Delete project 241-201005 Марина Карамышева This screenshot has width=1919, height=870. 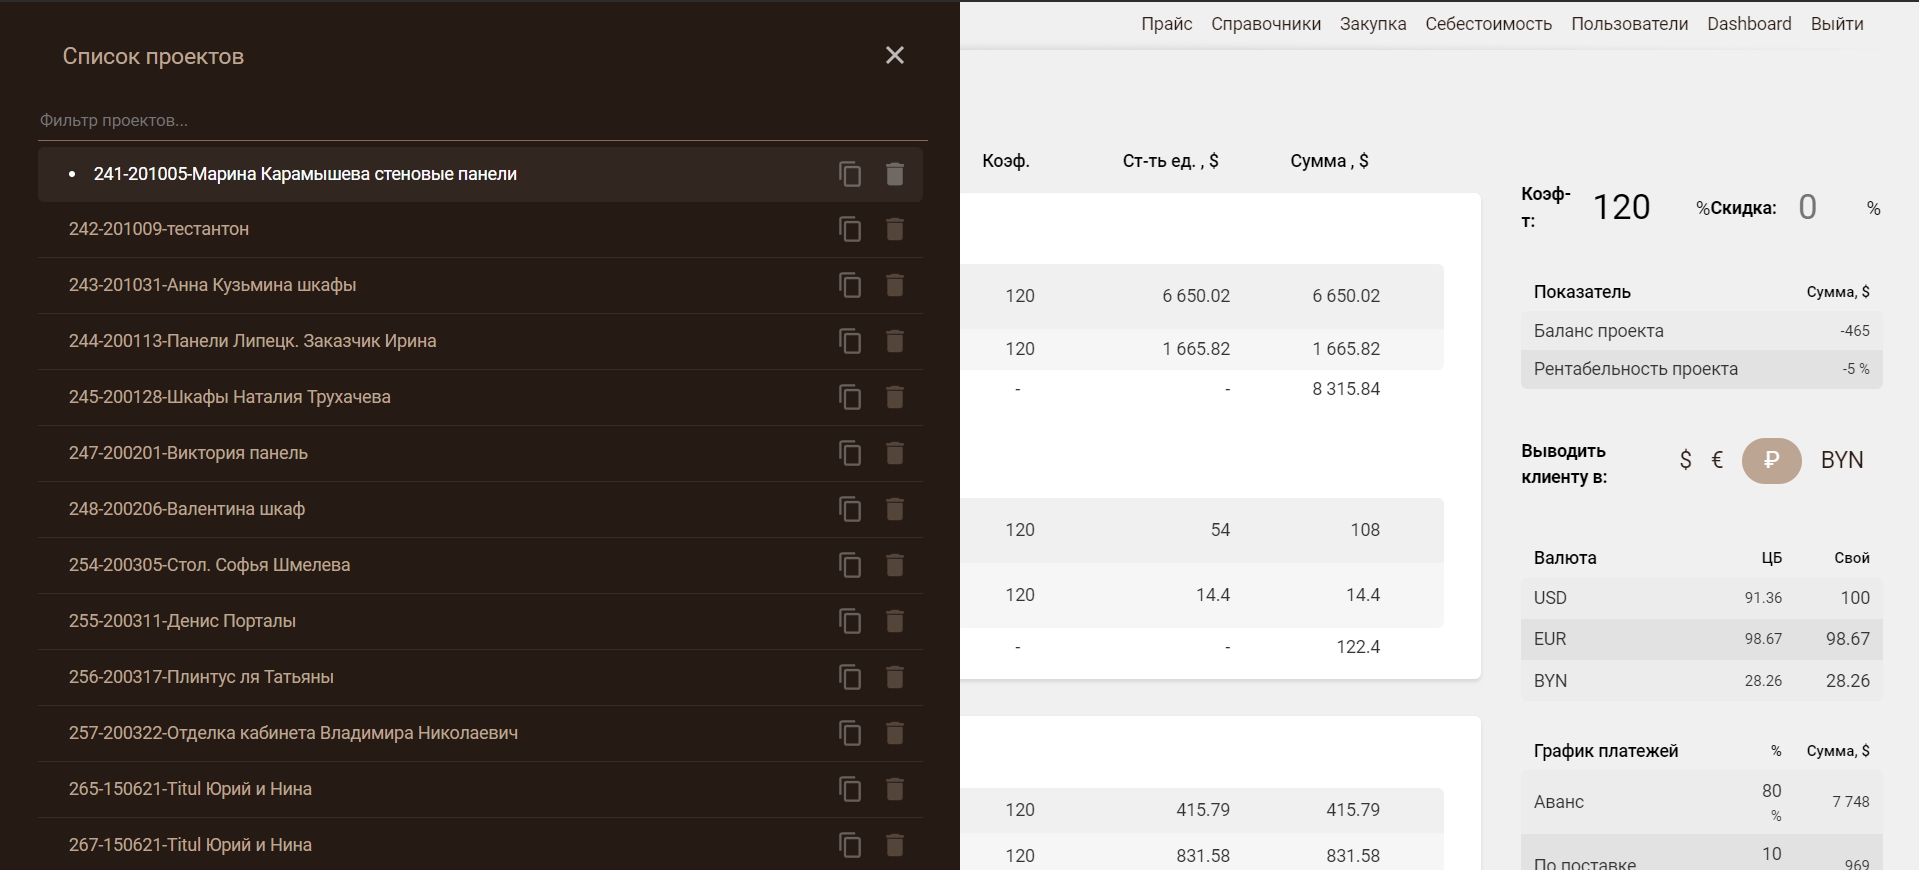[895, 174]
